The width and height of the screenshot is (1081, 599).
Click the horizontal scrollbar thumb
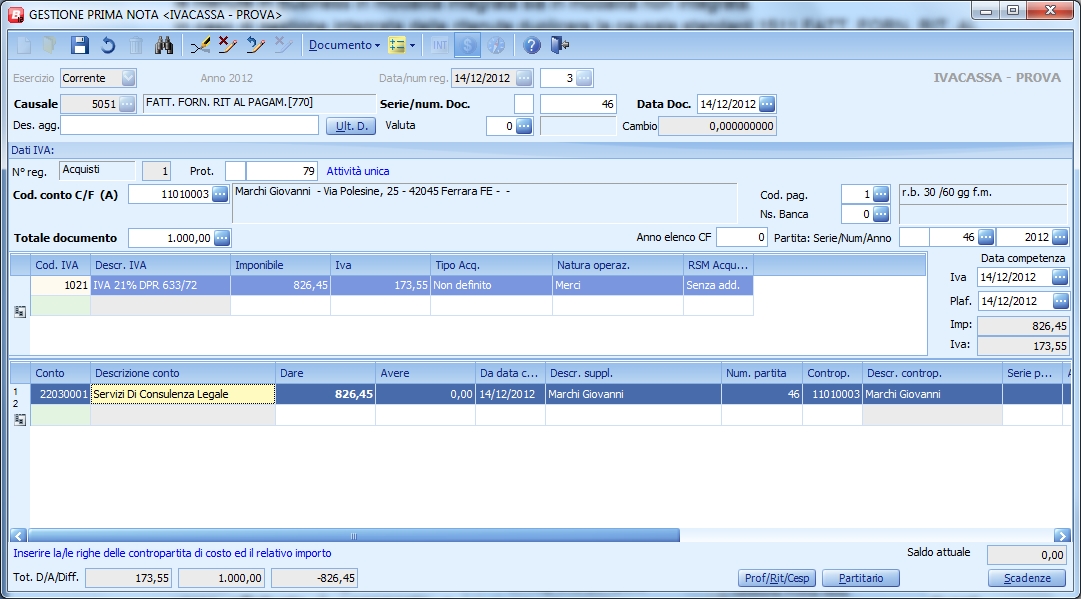pyautogui.click(x=354, y=536)
